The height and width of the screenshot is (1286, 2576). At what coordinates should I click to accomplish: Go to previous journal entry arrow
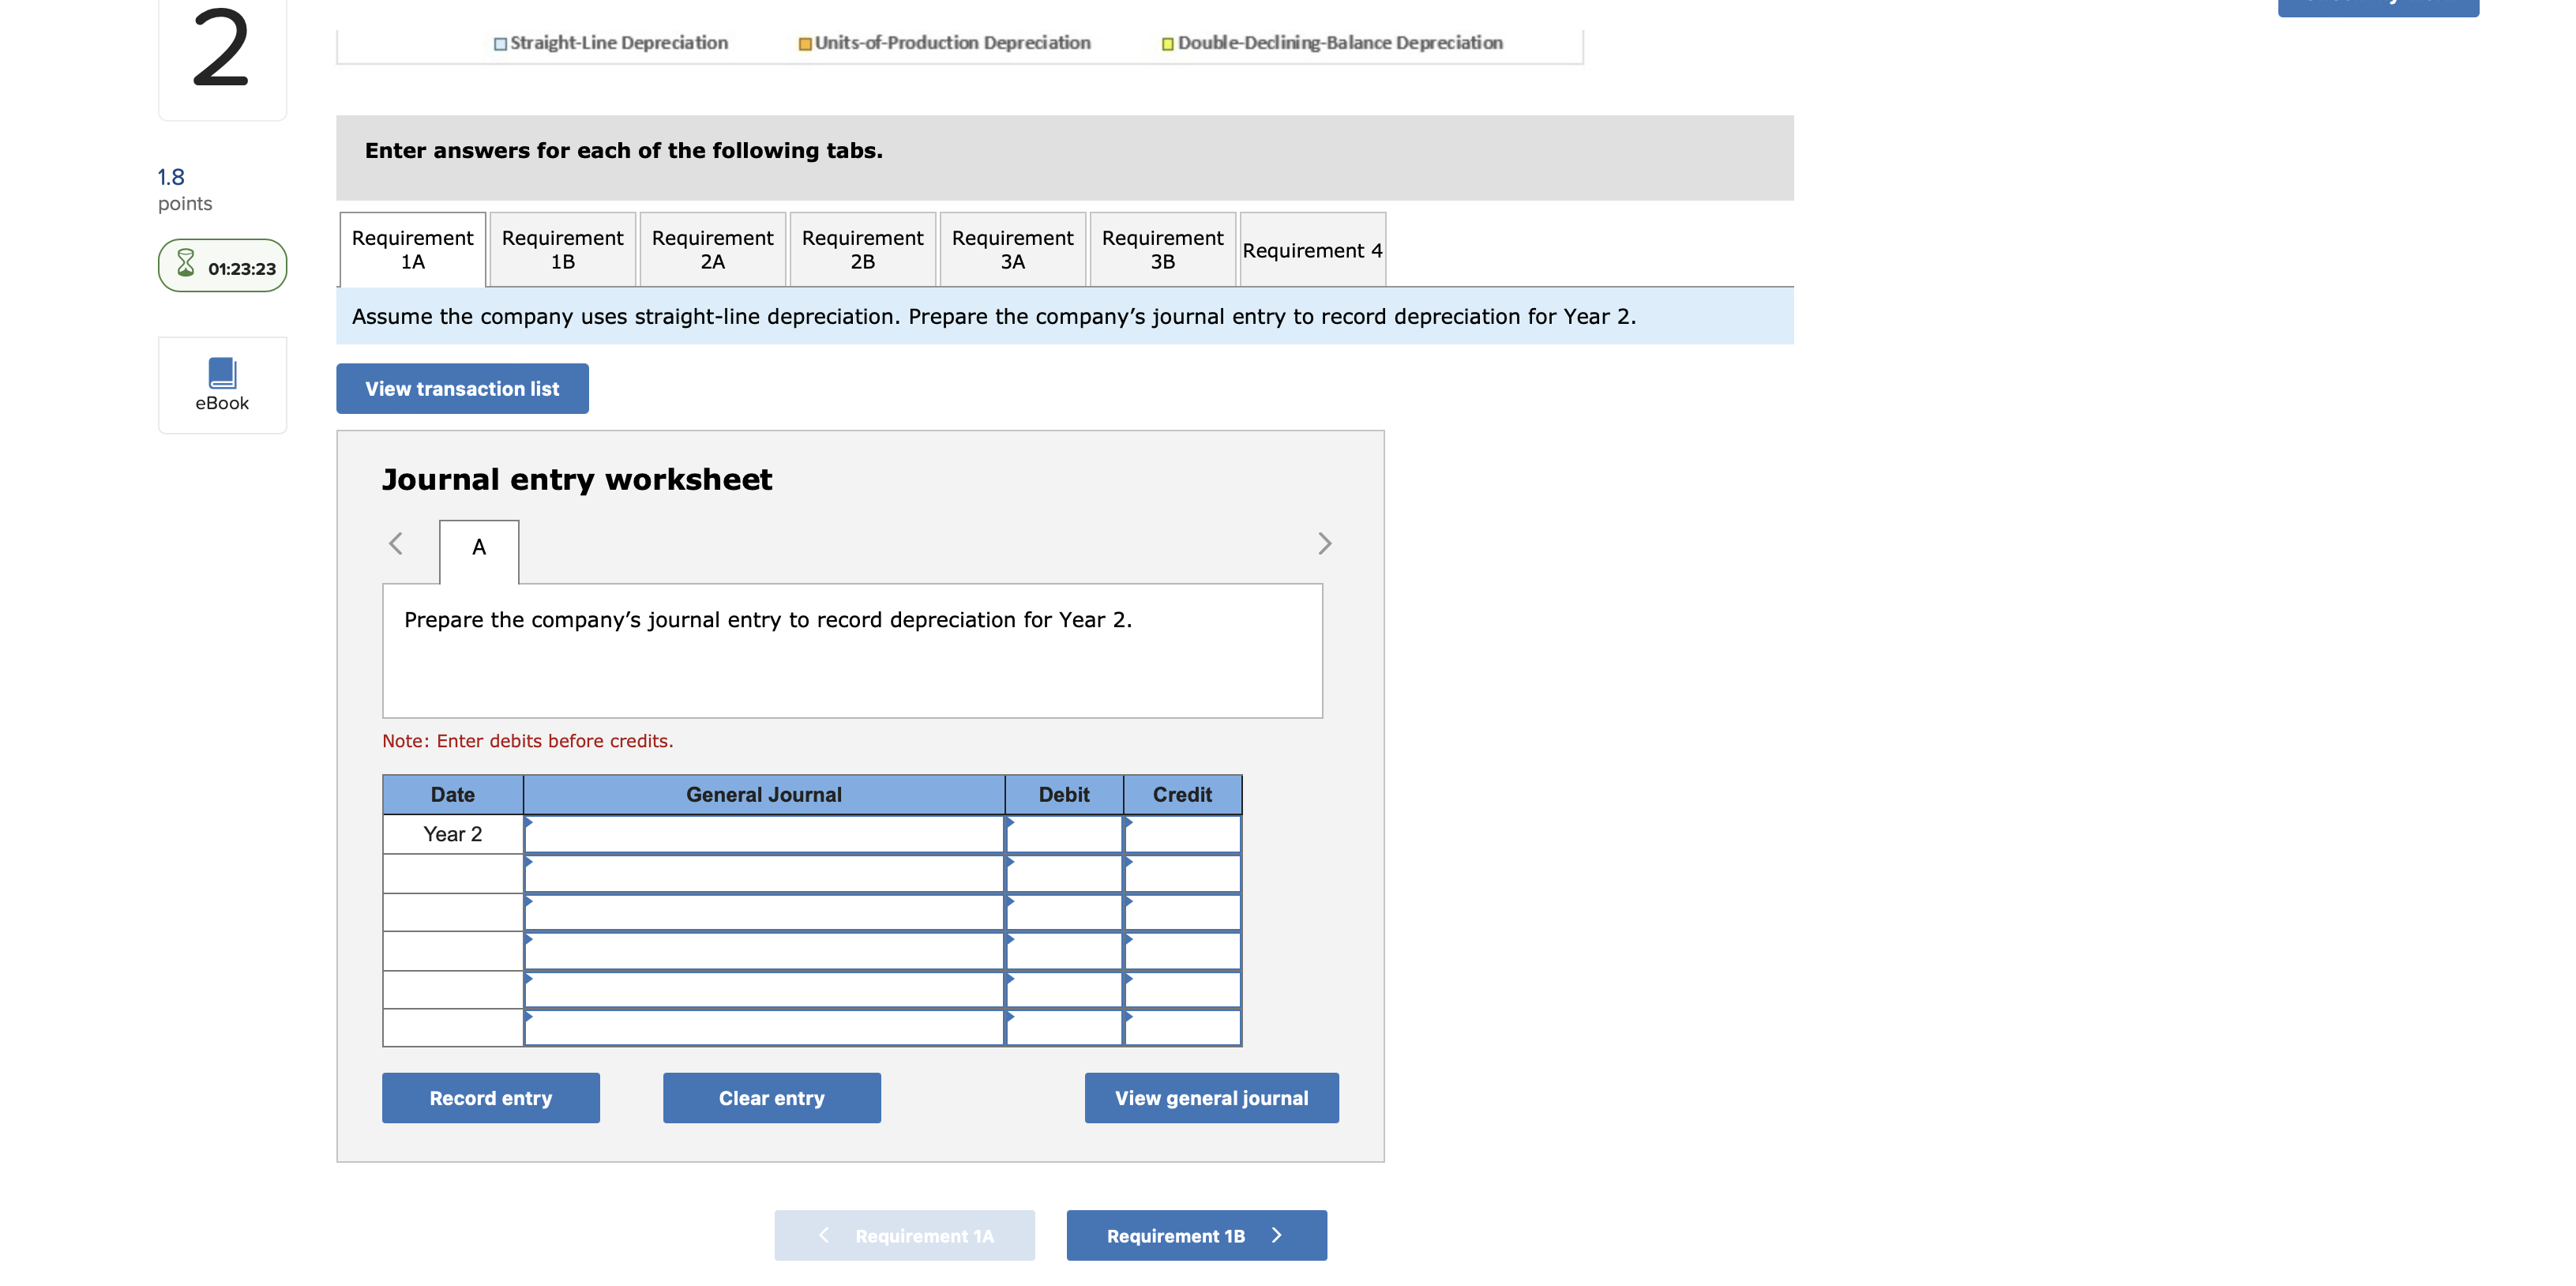click(396, 543)
